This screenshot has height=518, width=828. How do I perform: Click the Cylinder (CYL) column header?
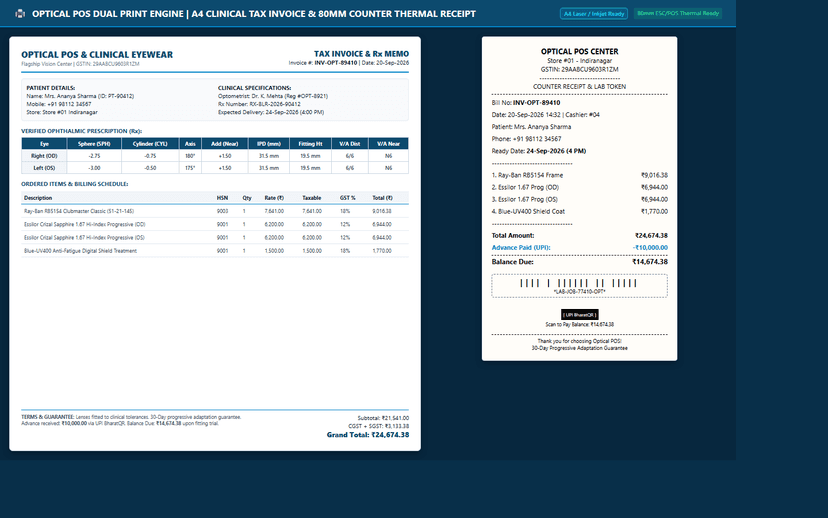click(150, 144)
